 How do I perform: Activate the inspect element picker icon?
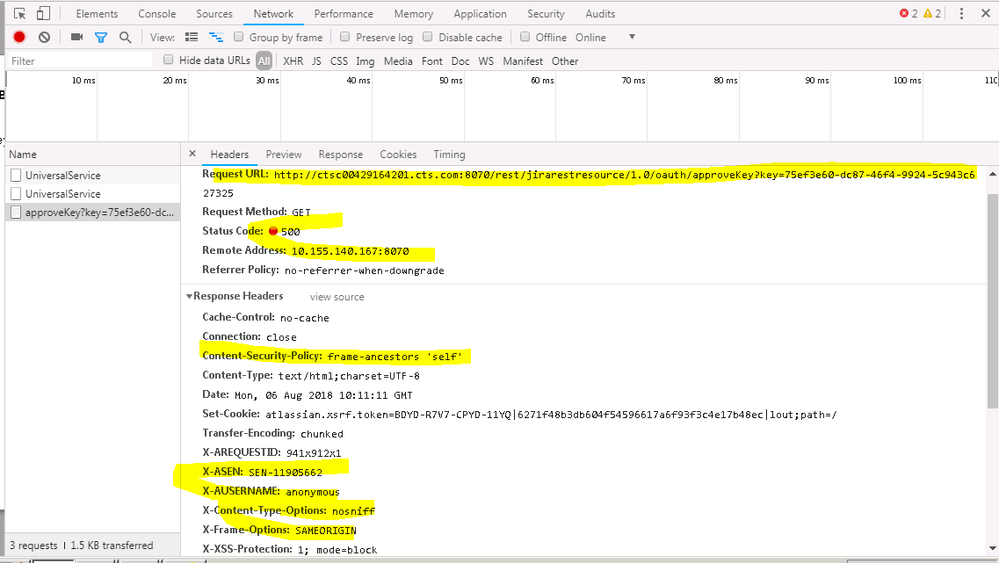(19, 13)
